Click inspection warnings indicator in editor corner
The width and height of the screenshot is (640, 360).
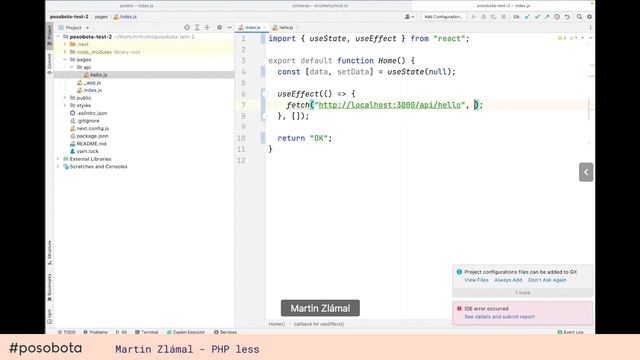[567, 38]
